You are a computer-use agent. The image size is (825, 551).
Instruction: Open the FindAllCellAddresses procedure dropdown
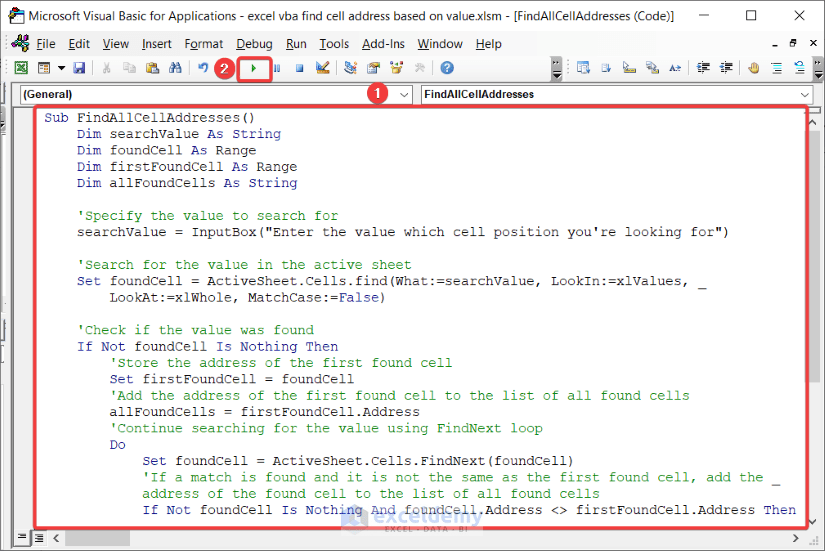(804, 95)
